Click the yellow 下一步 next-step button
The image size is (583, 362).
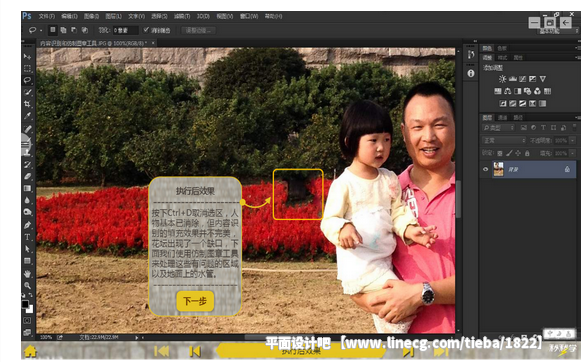(x=195, y=301)
